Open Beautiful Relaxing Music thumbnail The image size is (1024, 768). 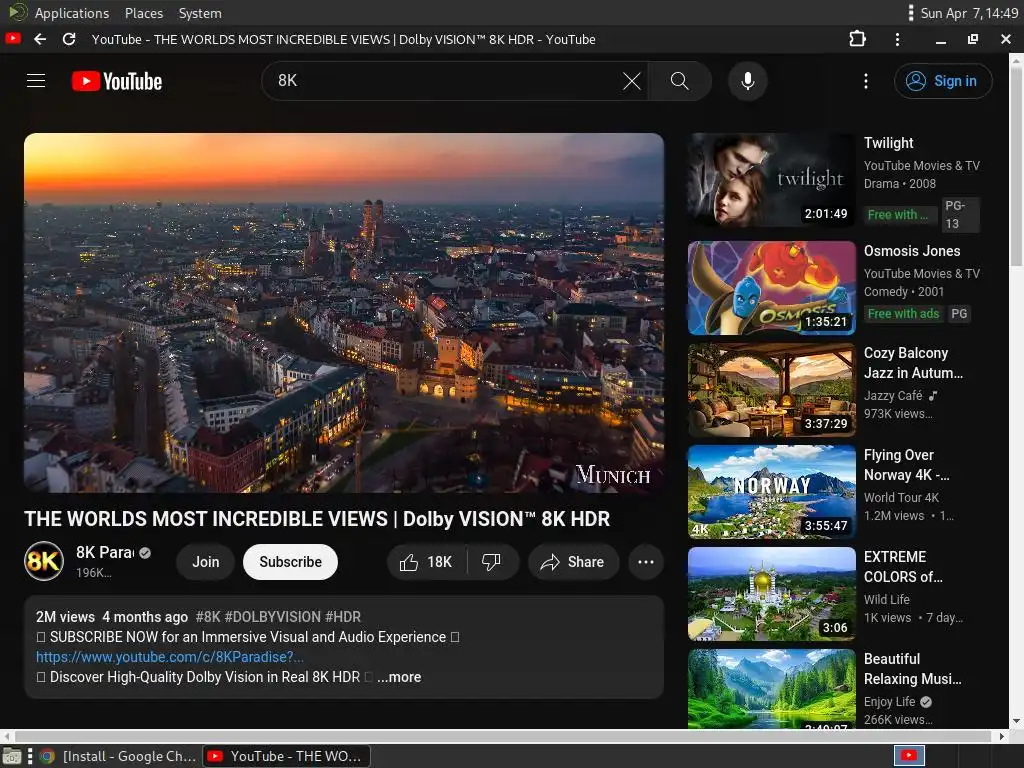coord(771,688)
